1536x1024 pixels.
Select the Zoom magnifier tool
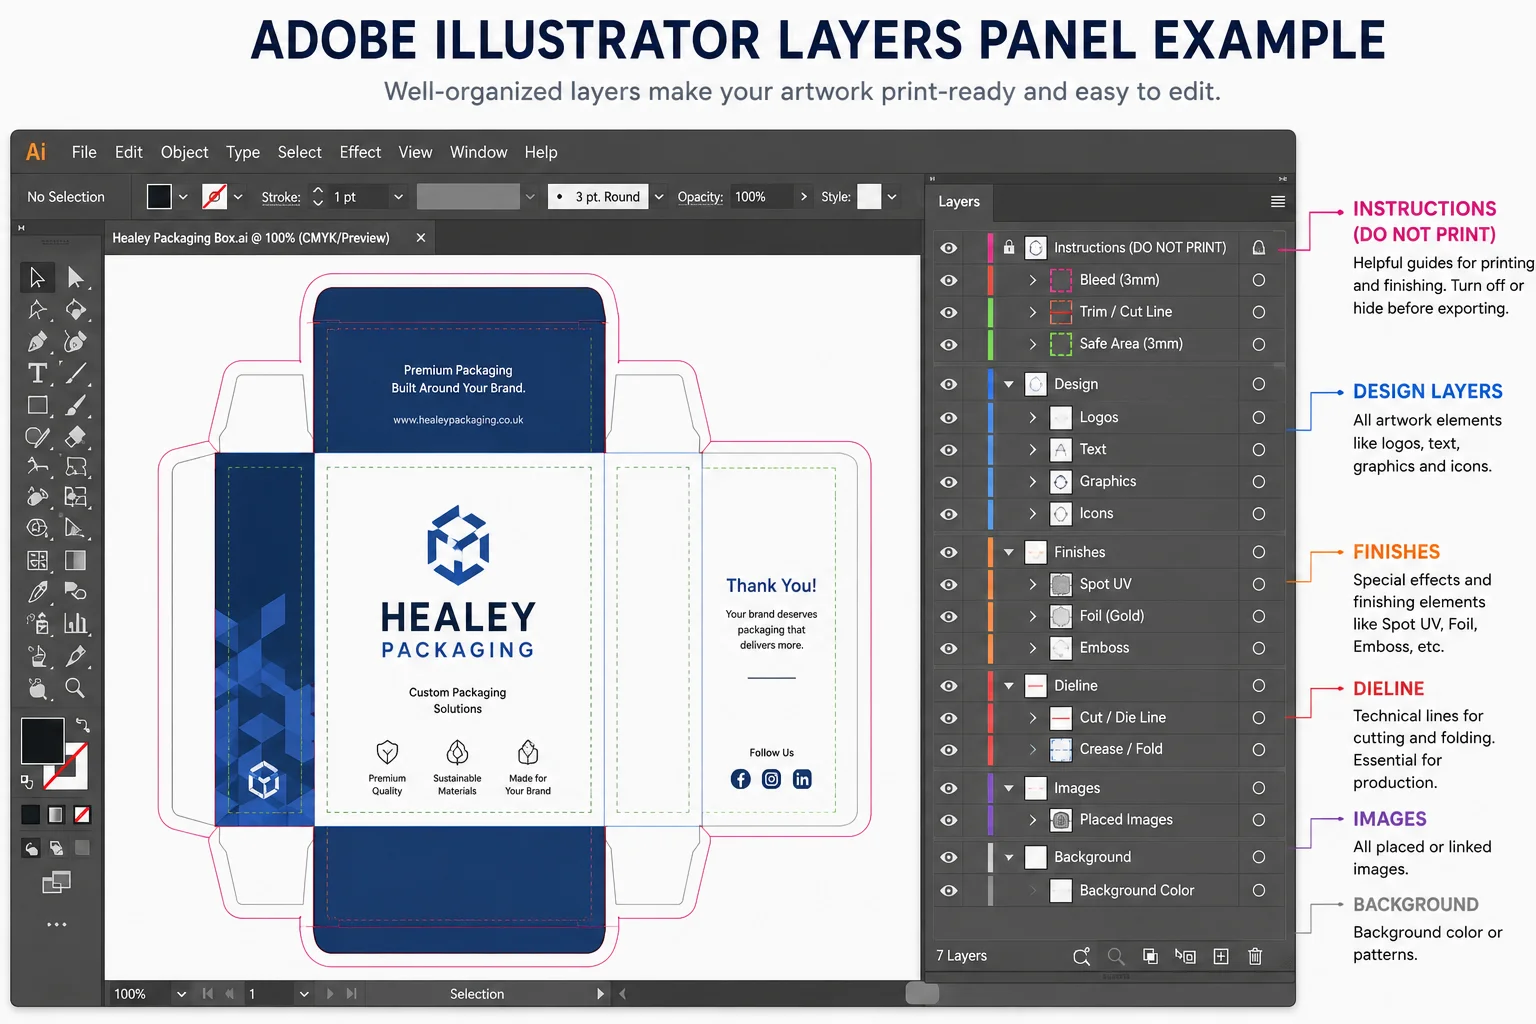[76, 688]
